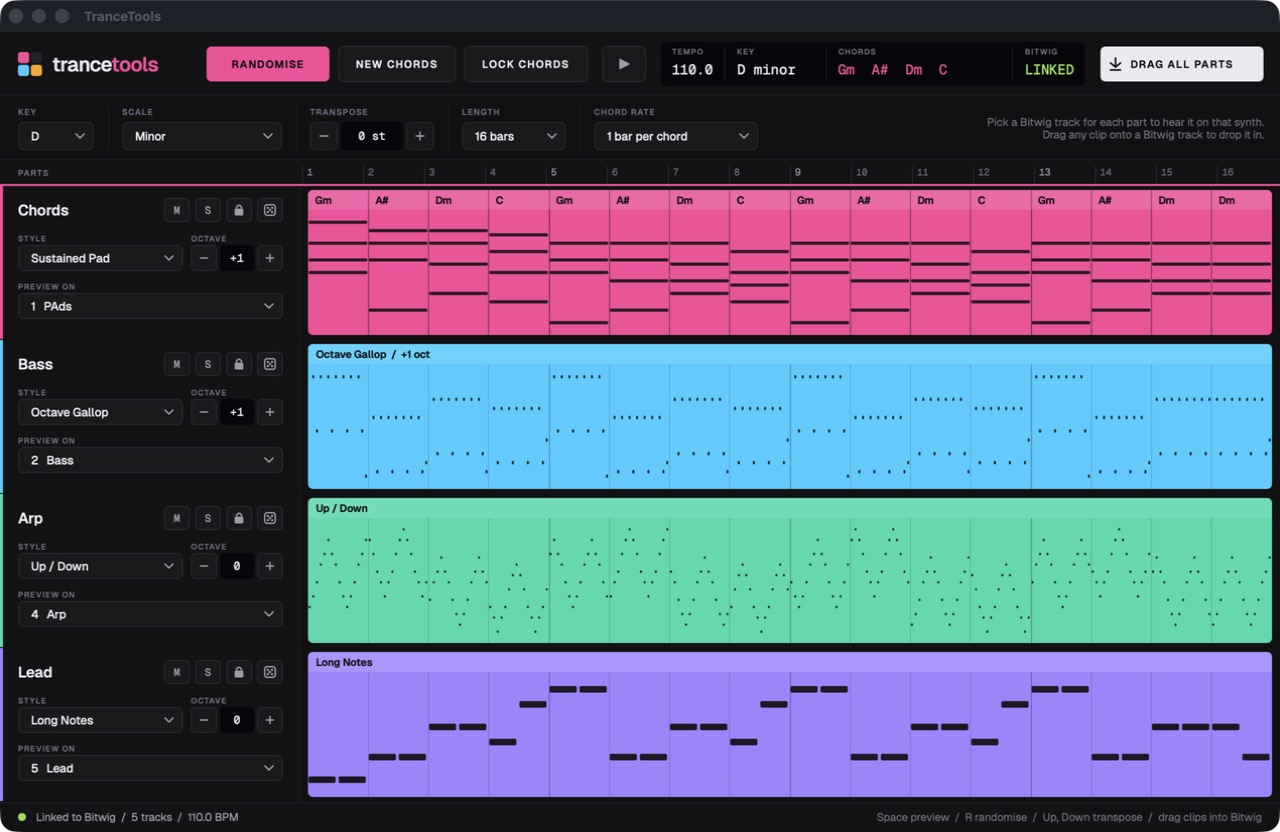1280x832 pixels.
Task: Open Chords style dropdown Sustained Pad
Action: [100, 258]
